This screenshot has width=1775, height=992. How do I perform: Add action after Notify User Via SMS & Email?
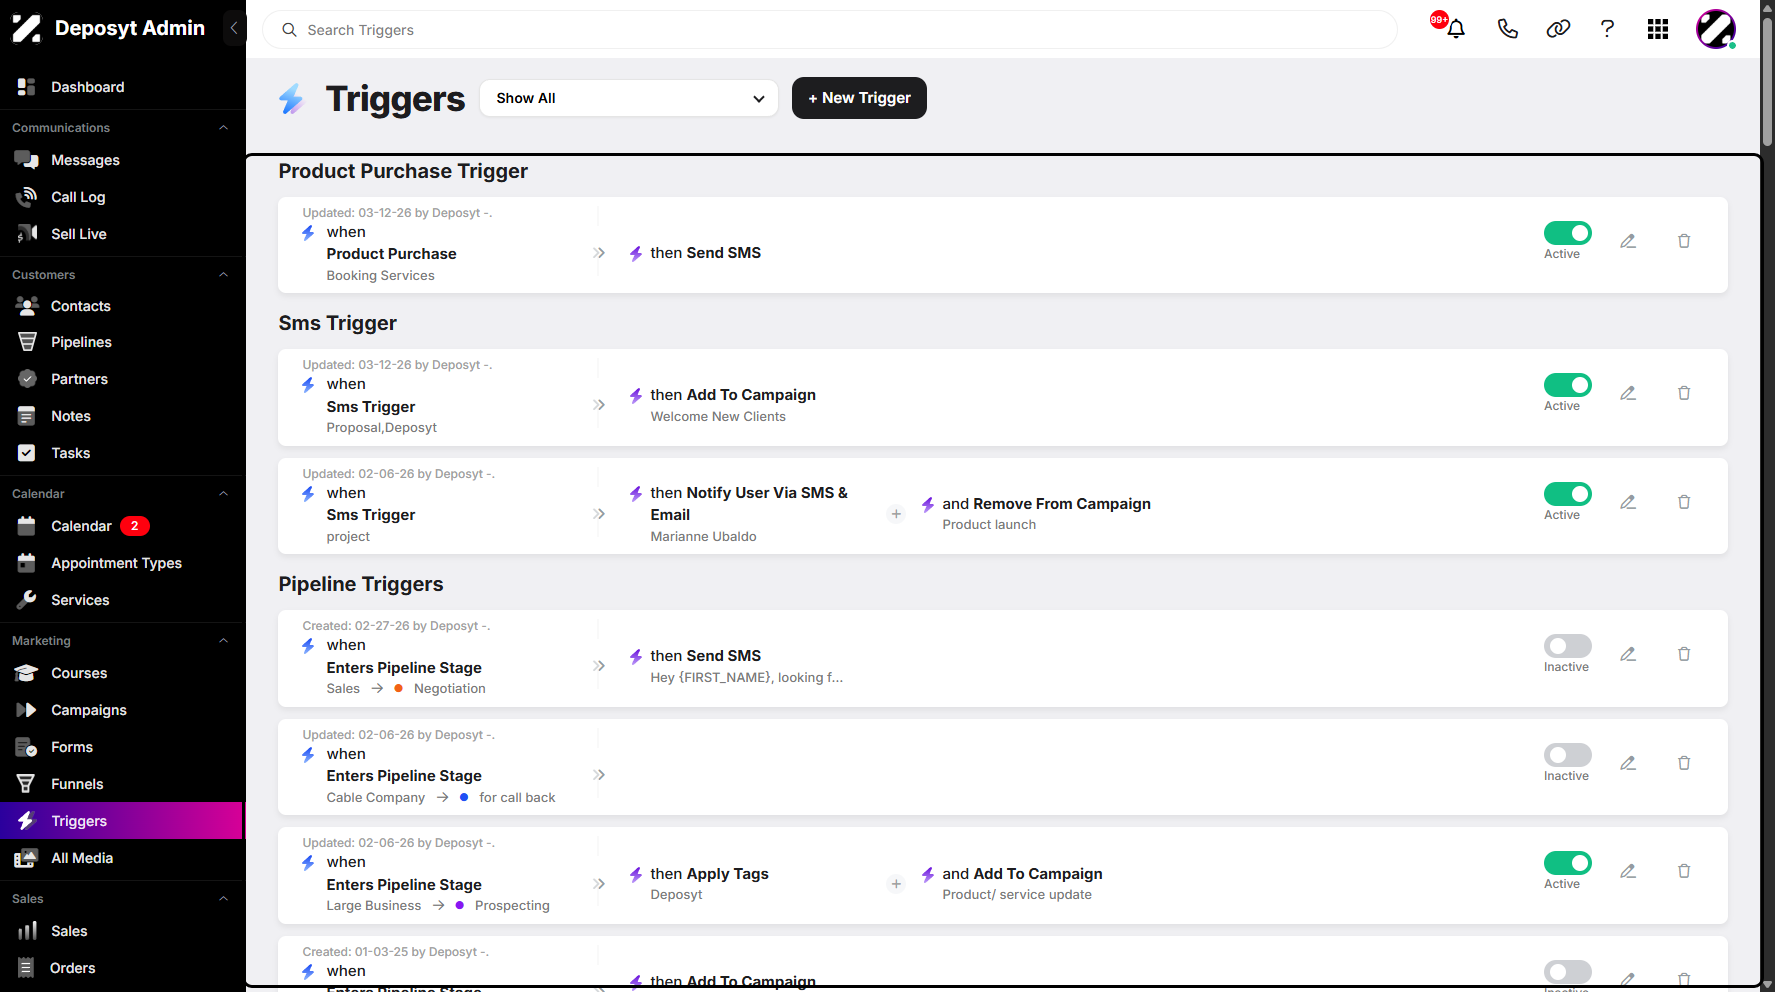pos(896,514)
